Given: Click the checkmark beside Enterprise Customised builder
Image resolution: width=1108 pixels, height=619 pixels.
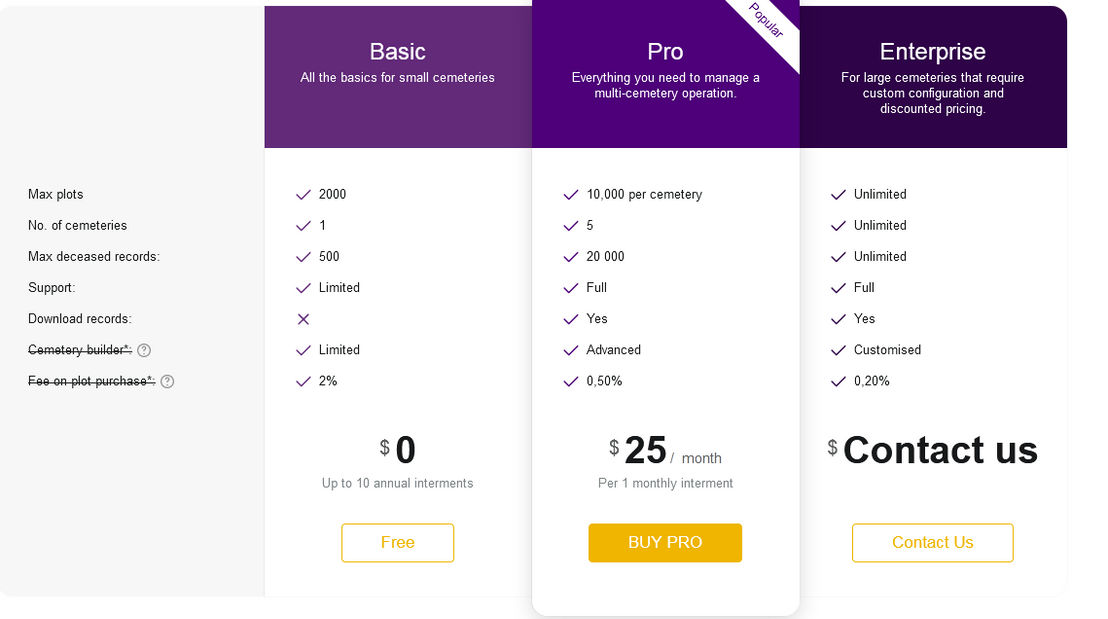Looking at the screenshot, I should (x=838, y=350).
